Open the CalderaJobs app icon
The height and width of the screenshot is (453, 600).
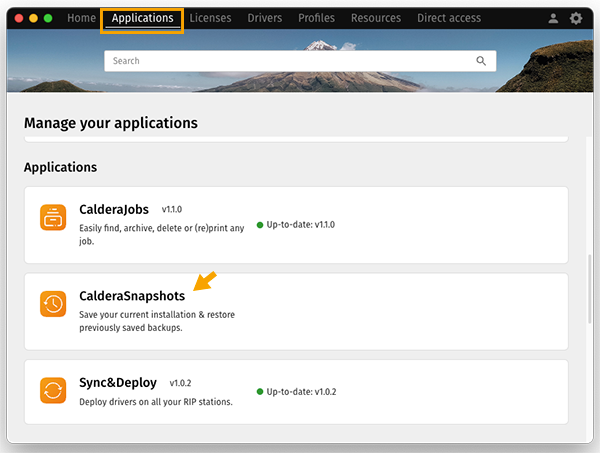(x=53, y=217)
